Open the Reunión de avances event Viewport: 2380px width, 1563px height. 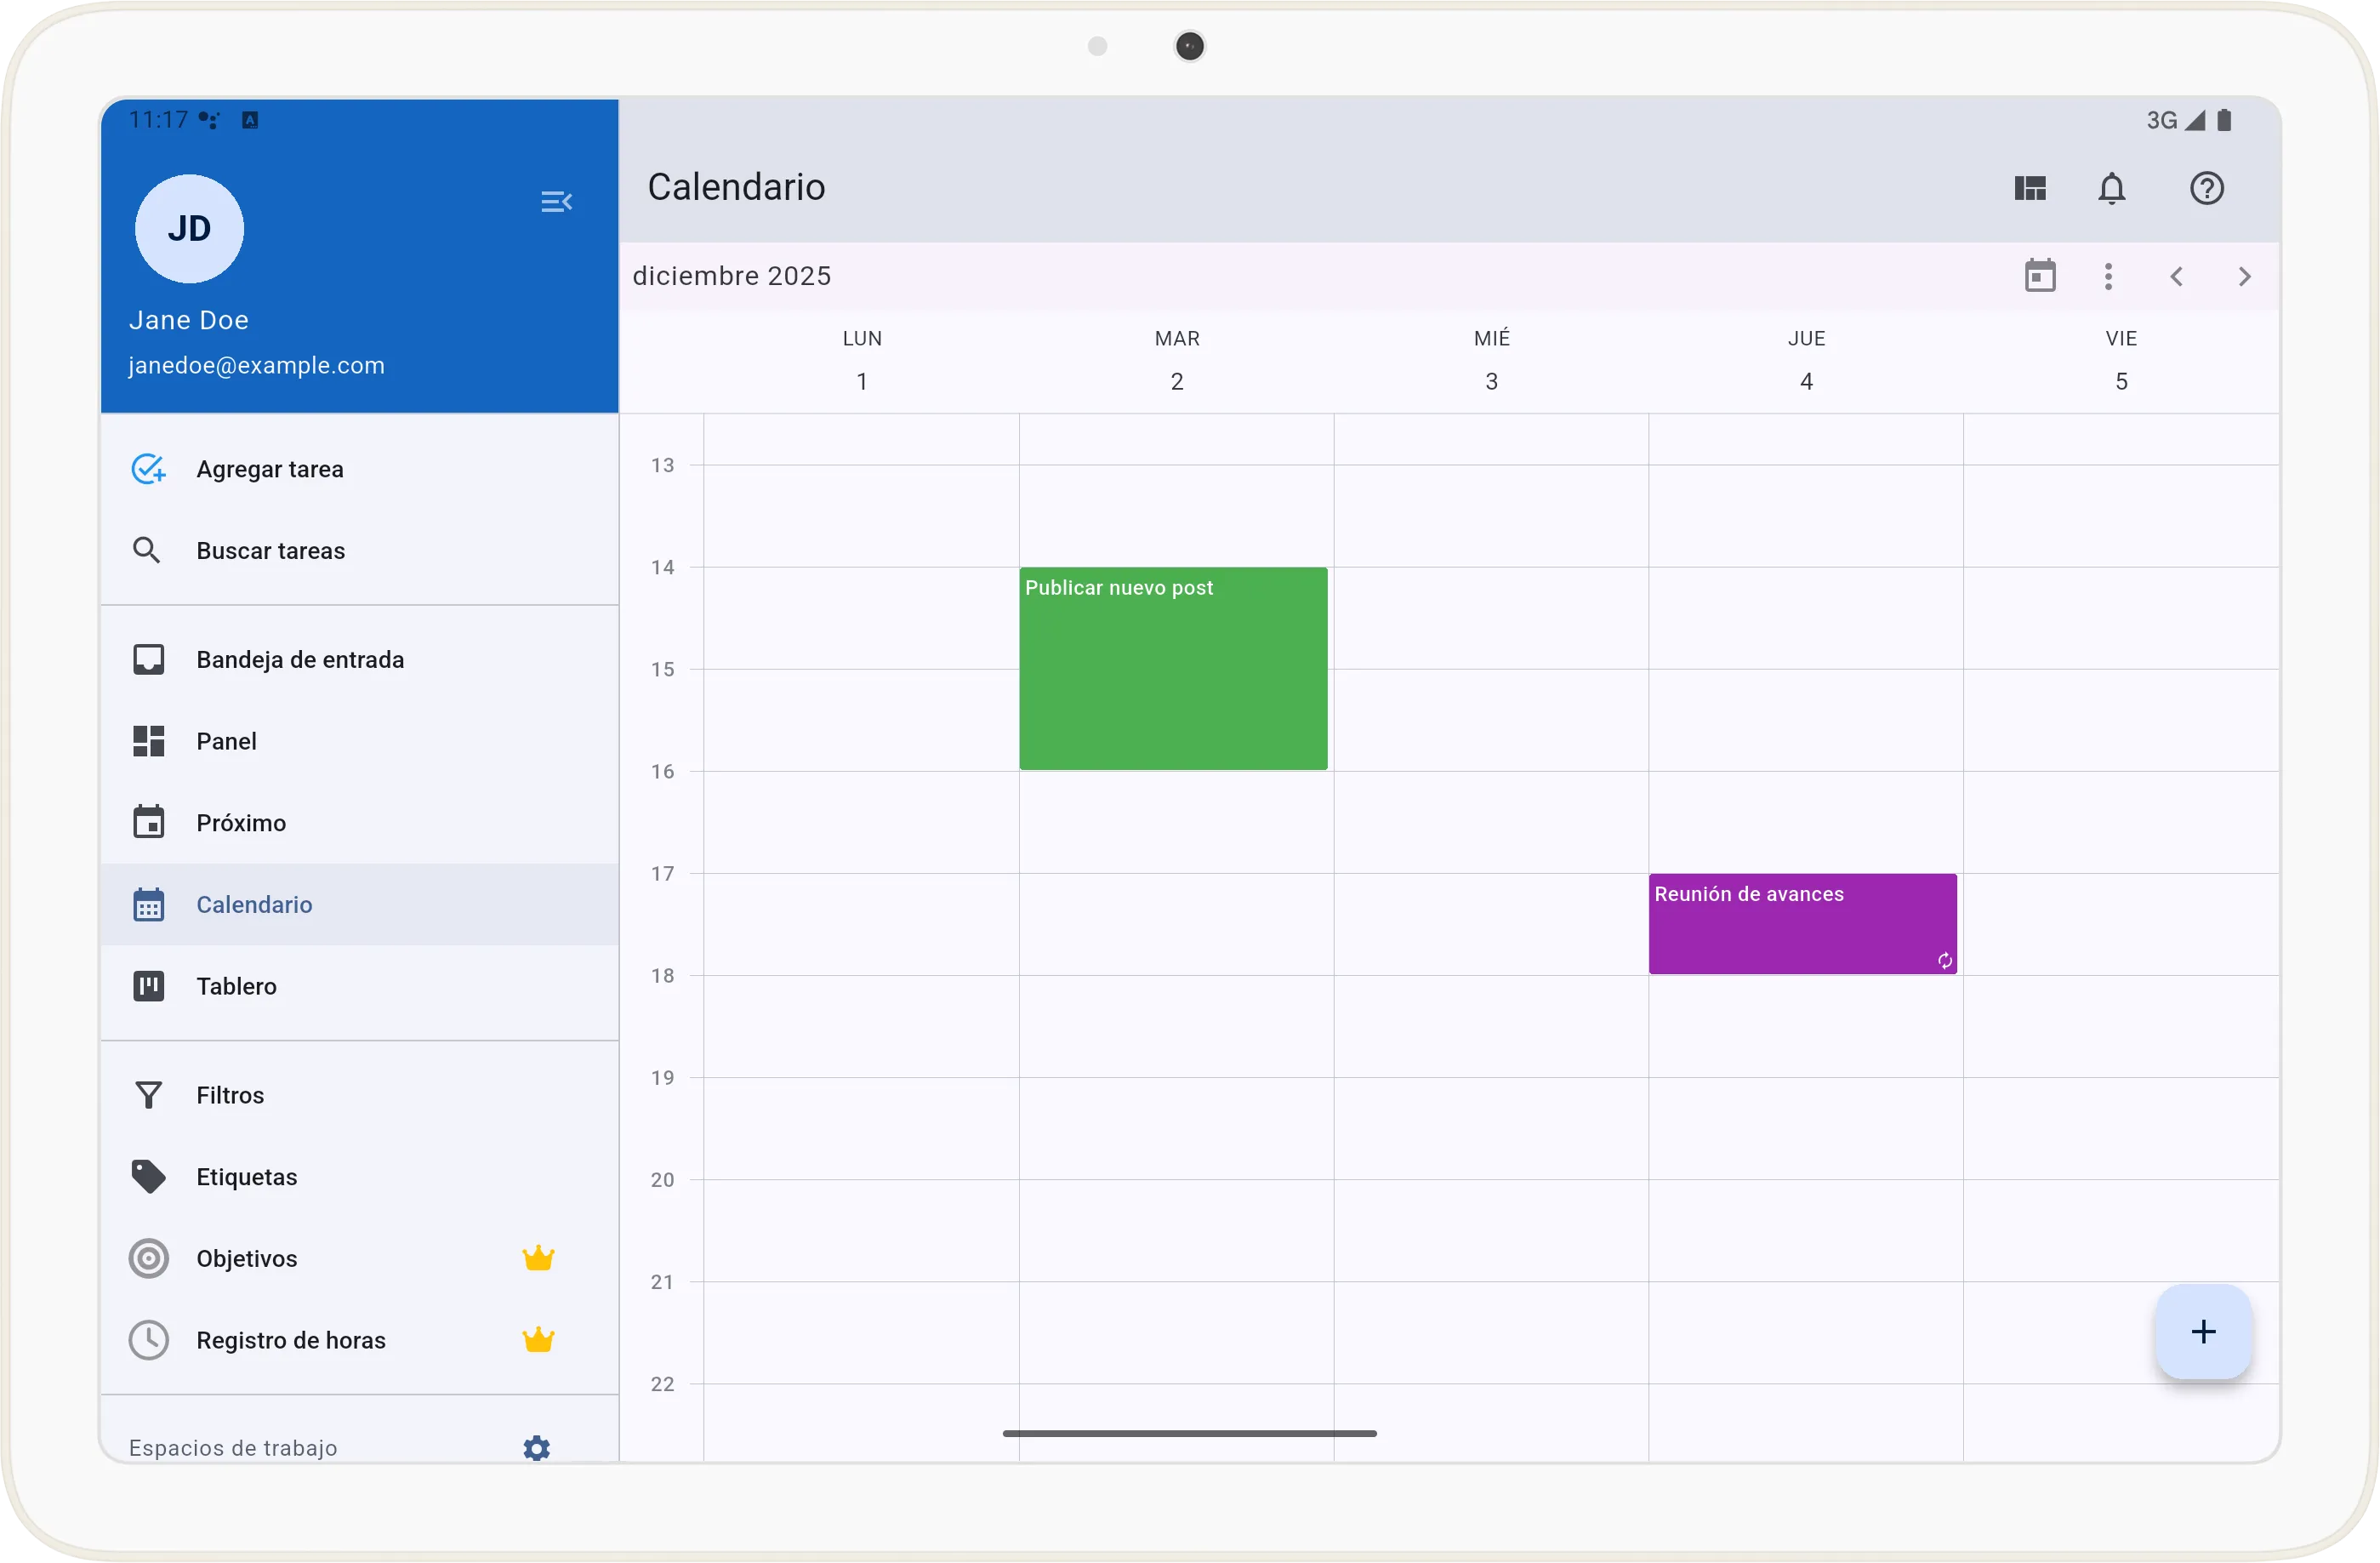1802,923
